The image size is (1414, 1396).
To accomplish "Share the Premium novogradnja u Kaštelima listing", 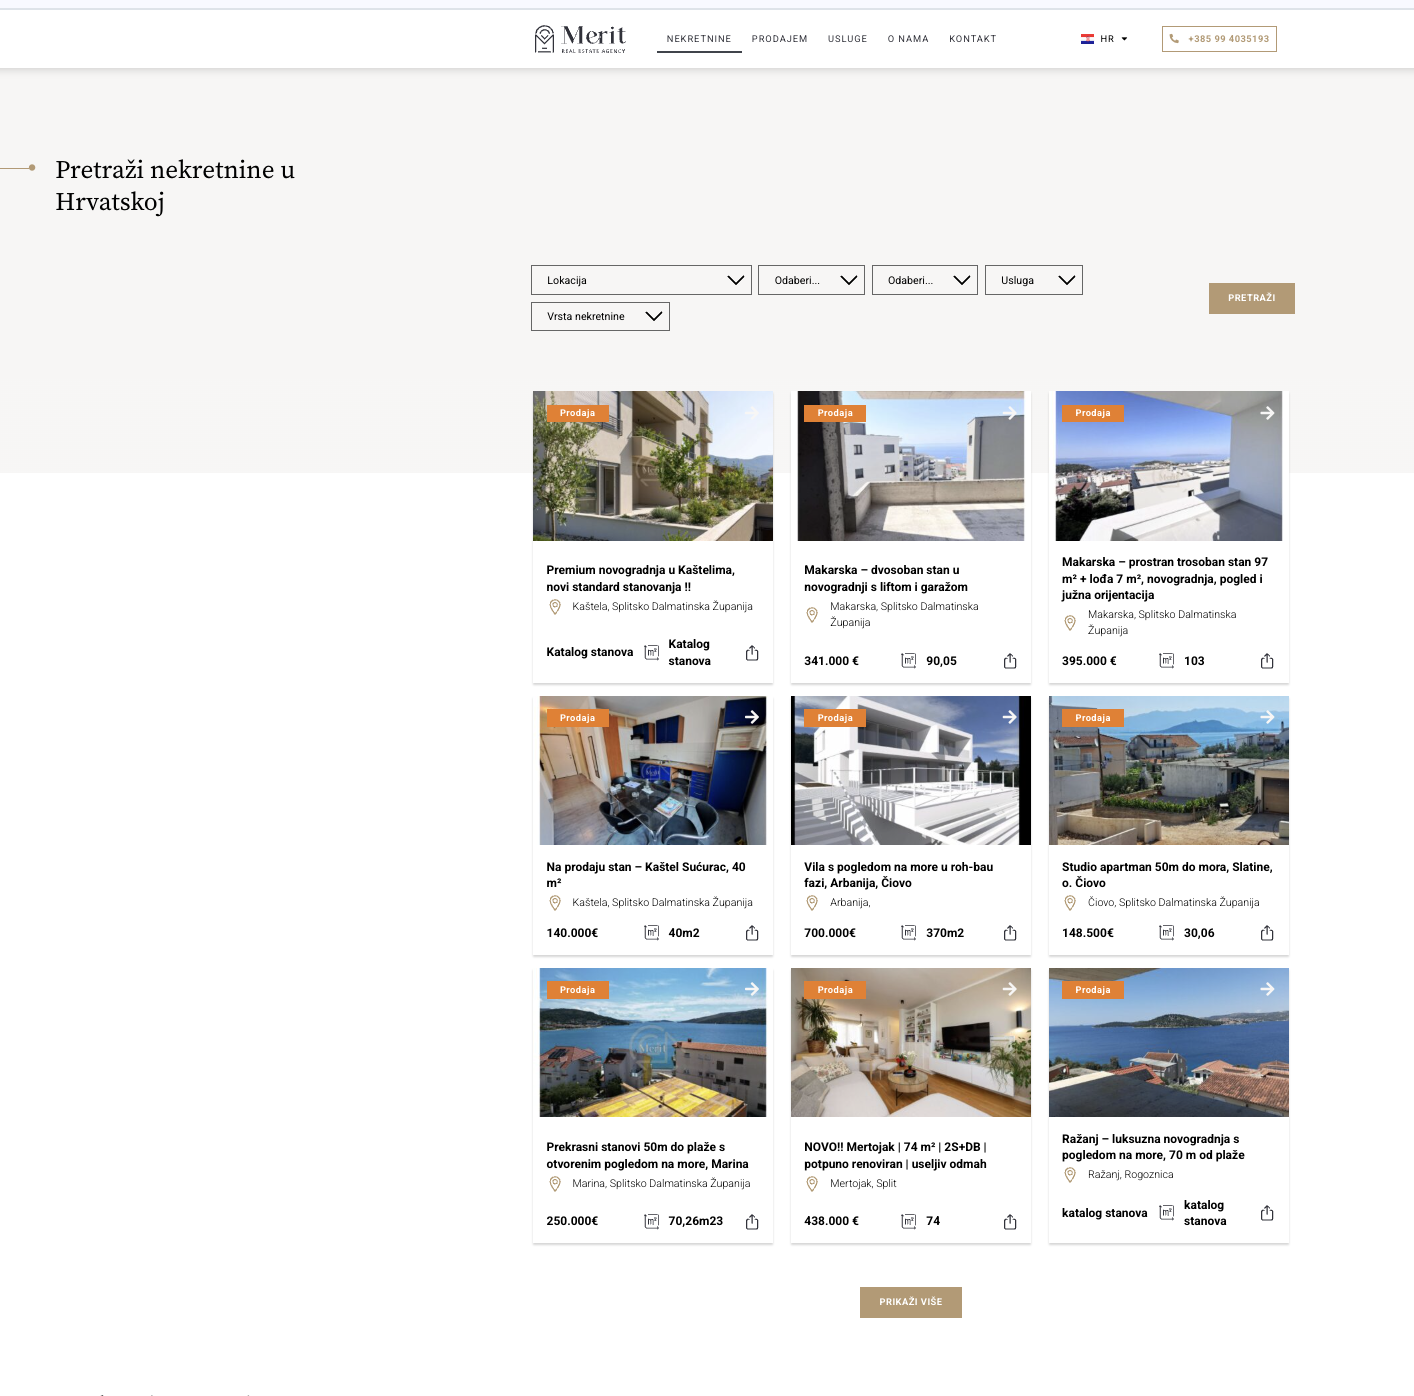I will point(752,653).
